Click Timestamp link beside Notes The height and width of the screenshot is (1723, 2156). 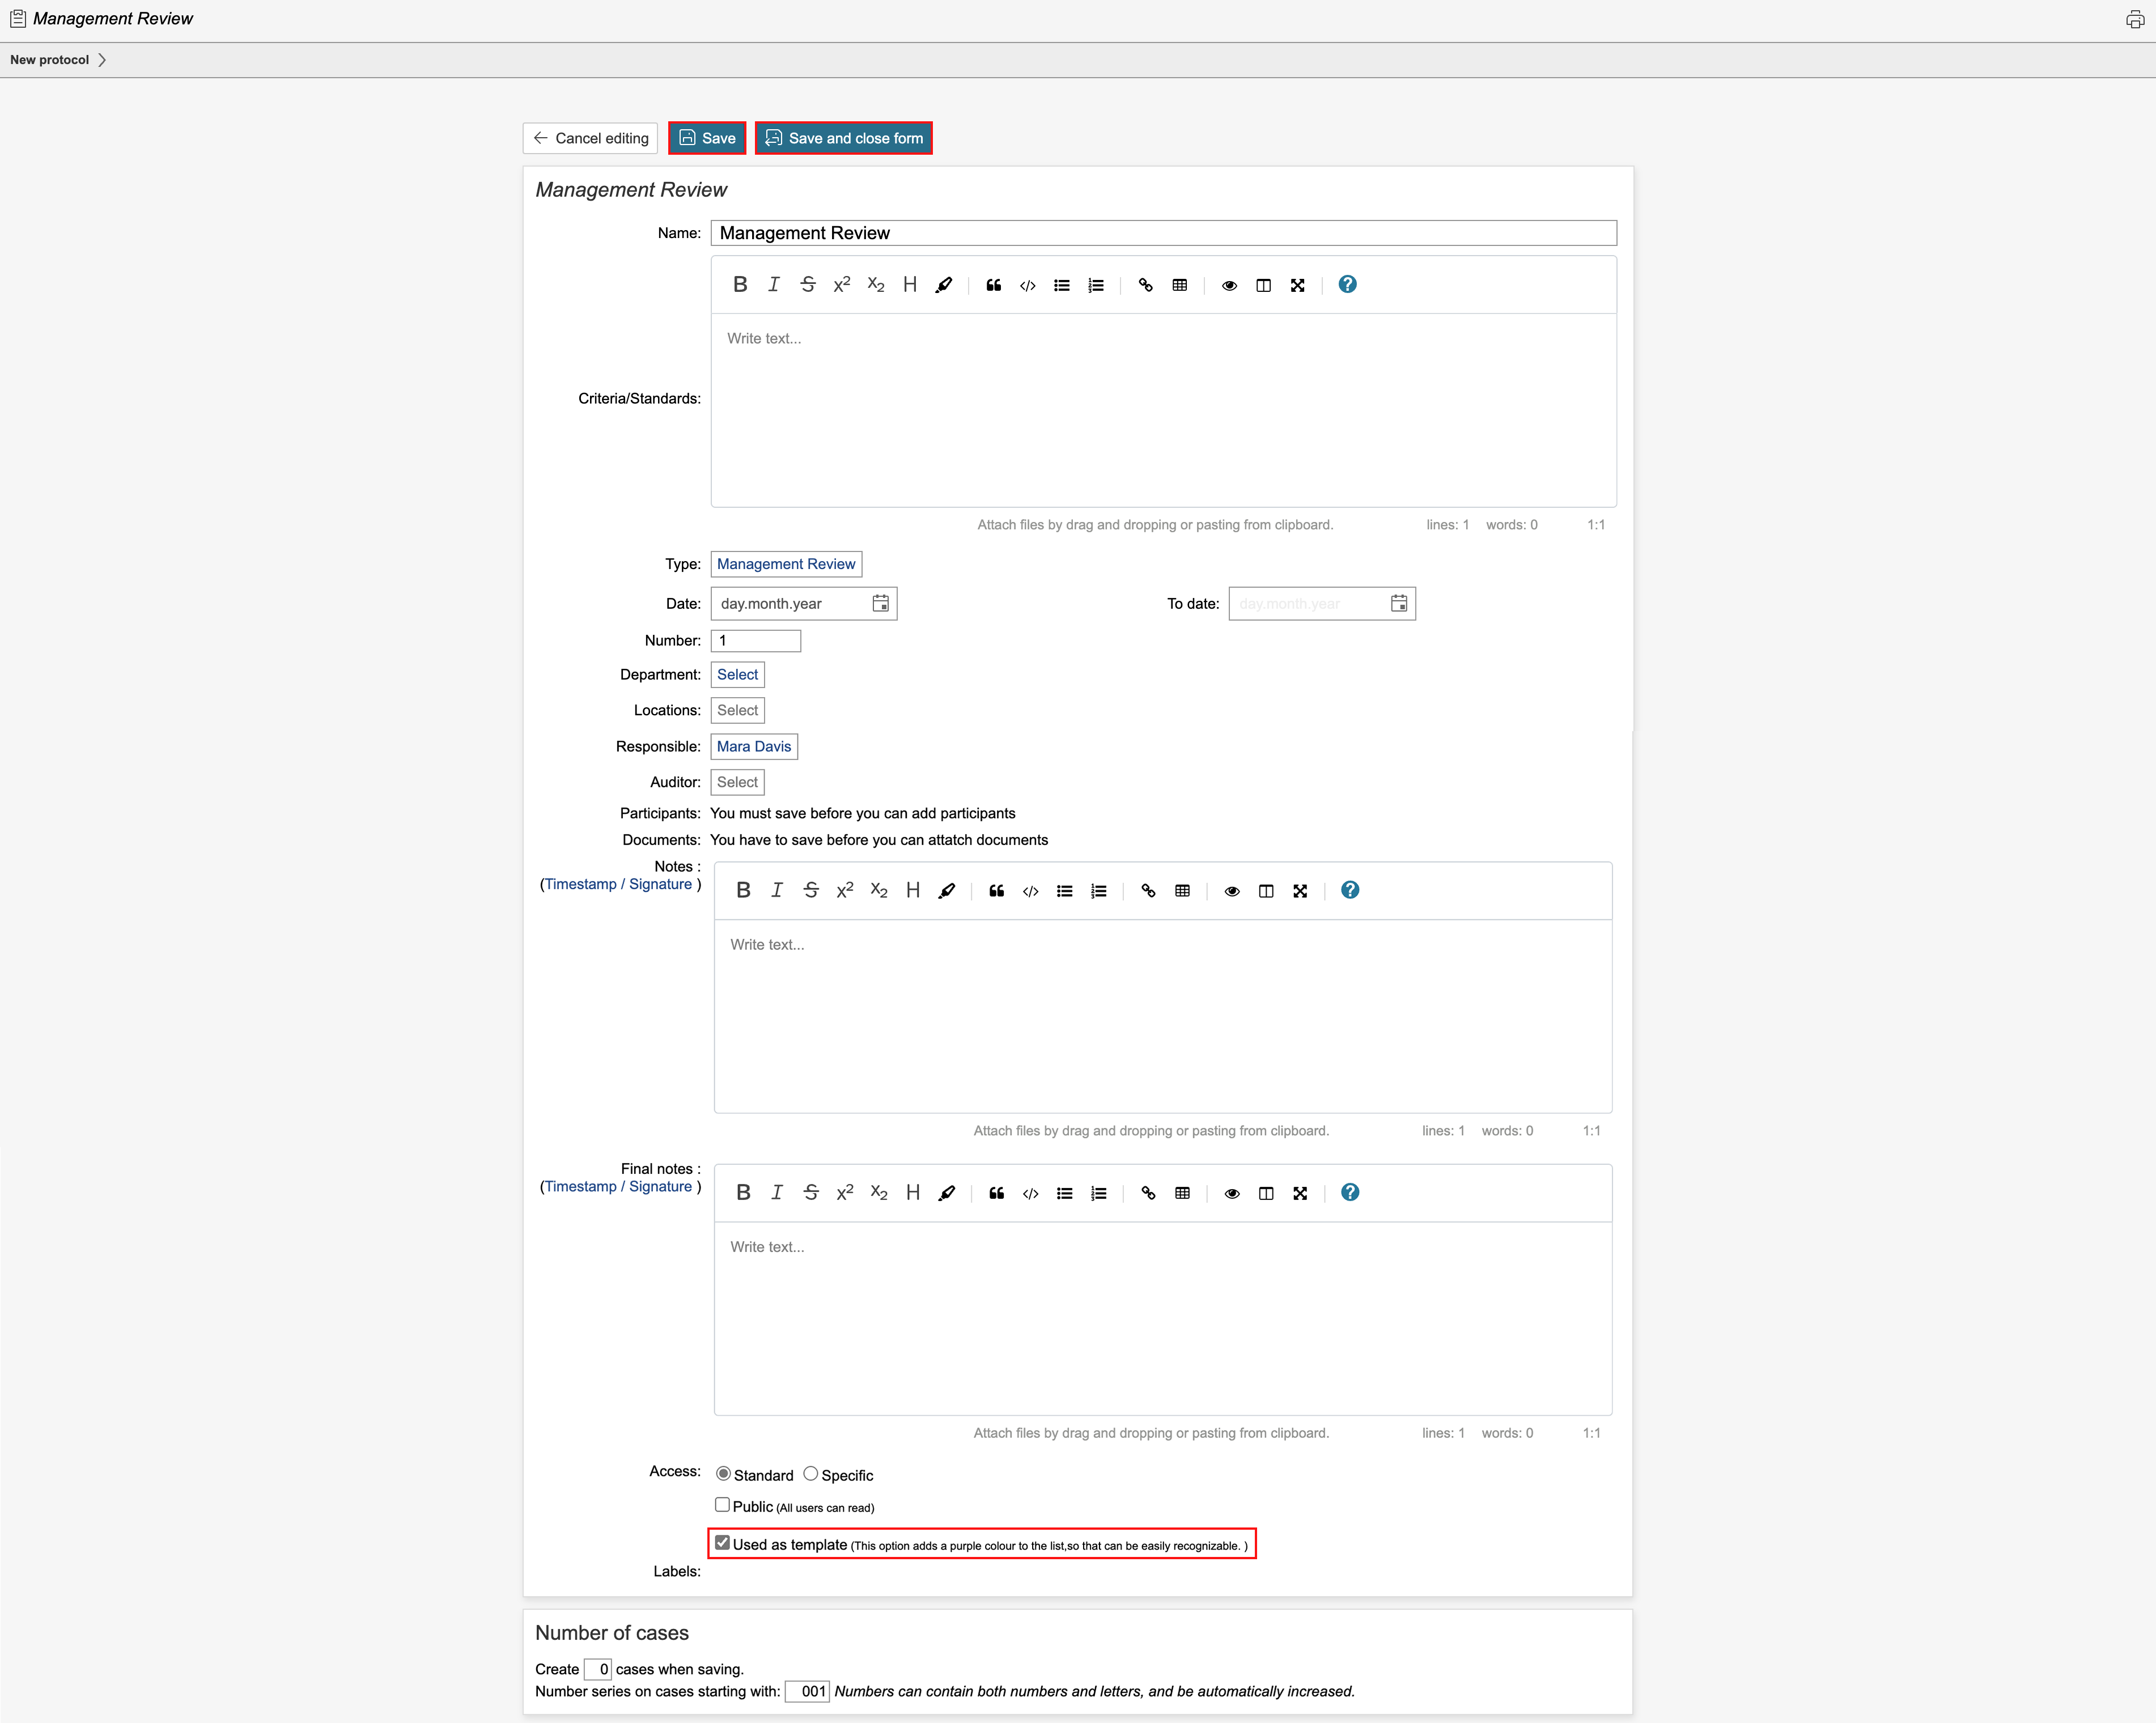[580, 884]
